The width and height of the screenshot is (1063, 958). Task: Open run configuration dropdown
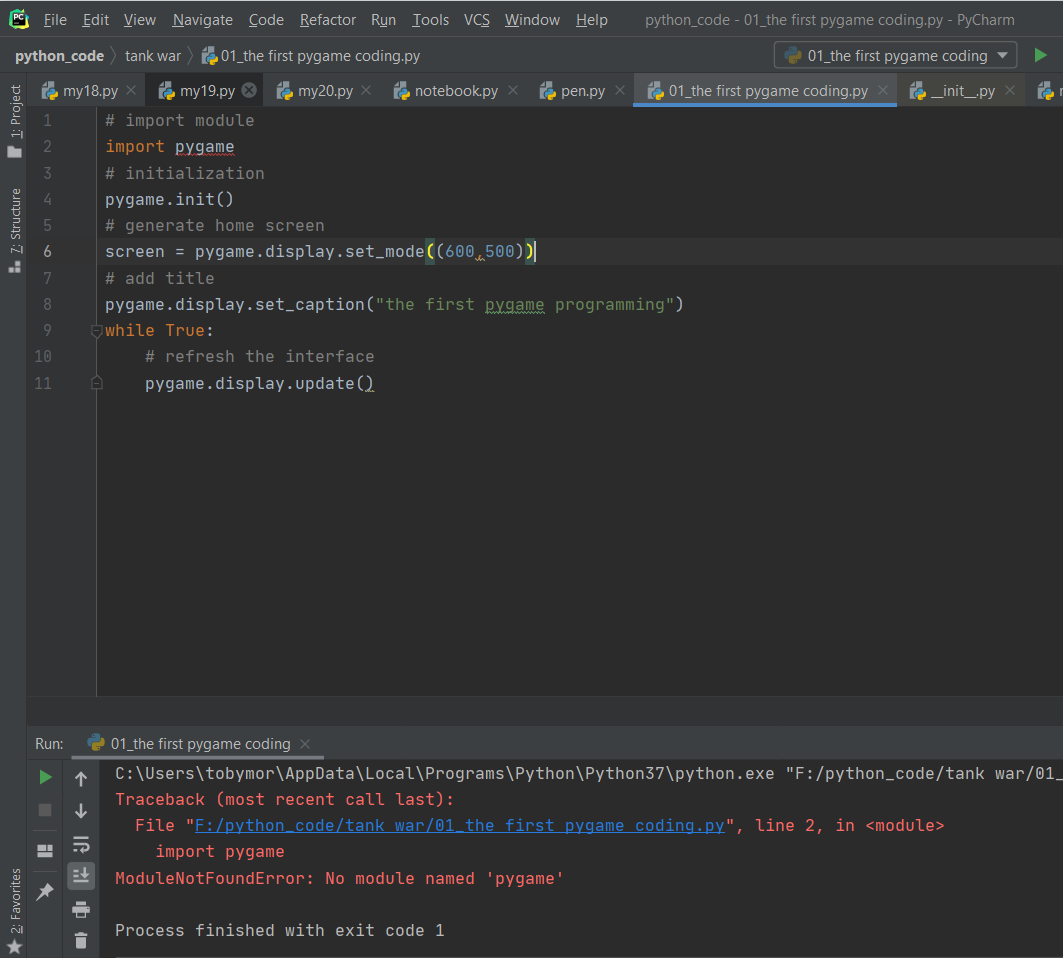click(x=895, y=56)
